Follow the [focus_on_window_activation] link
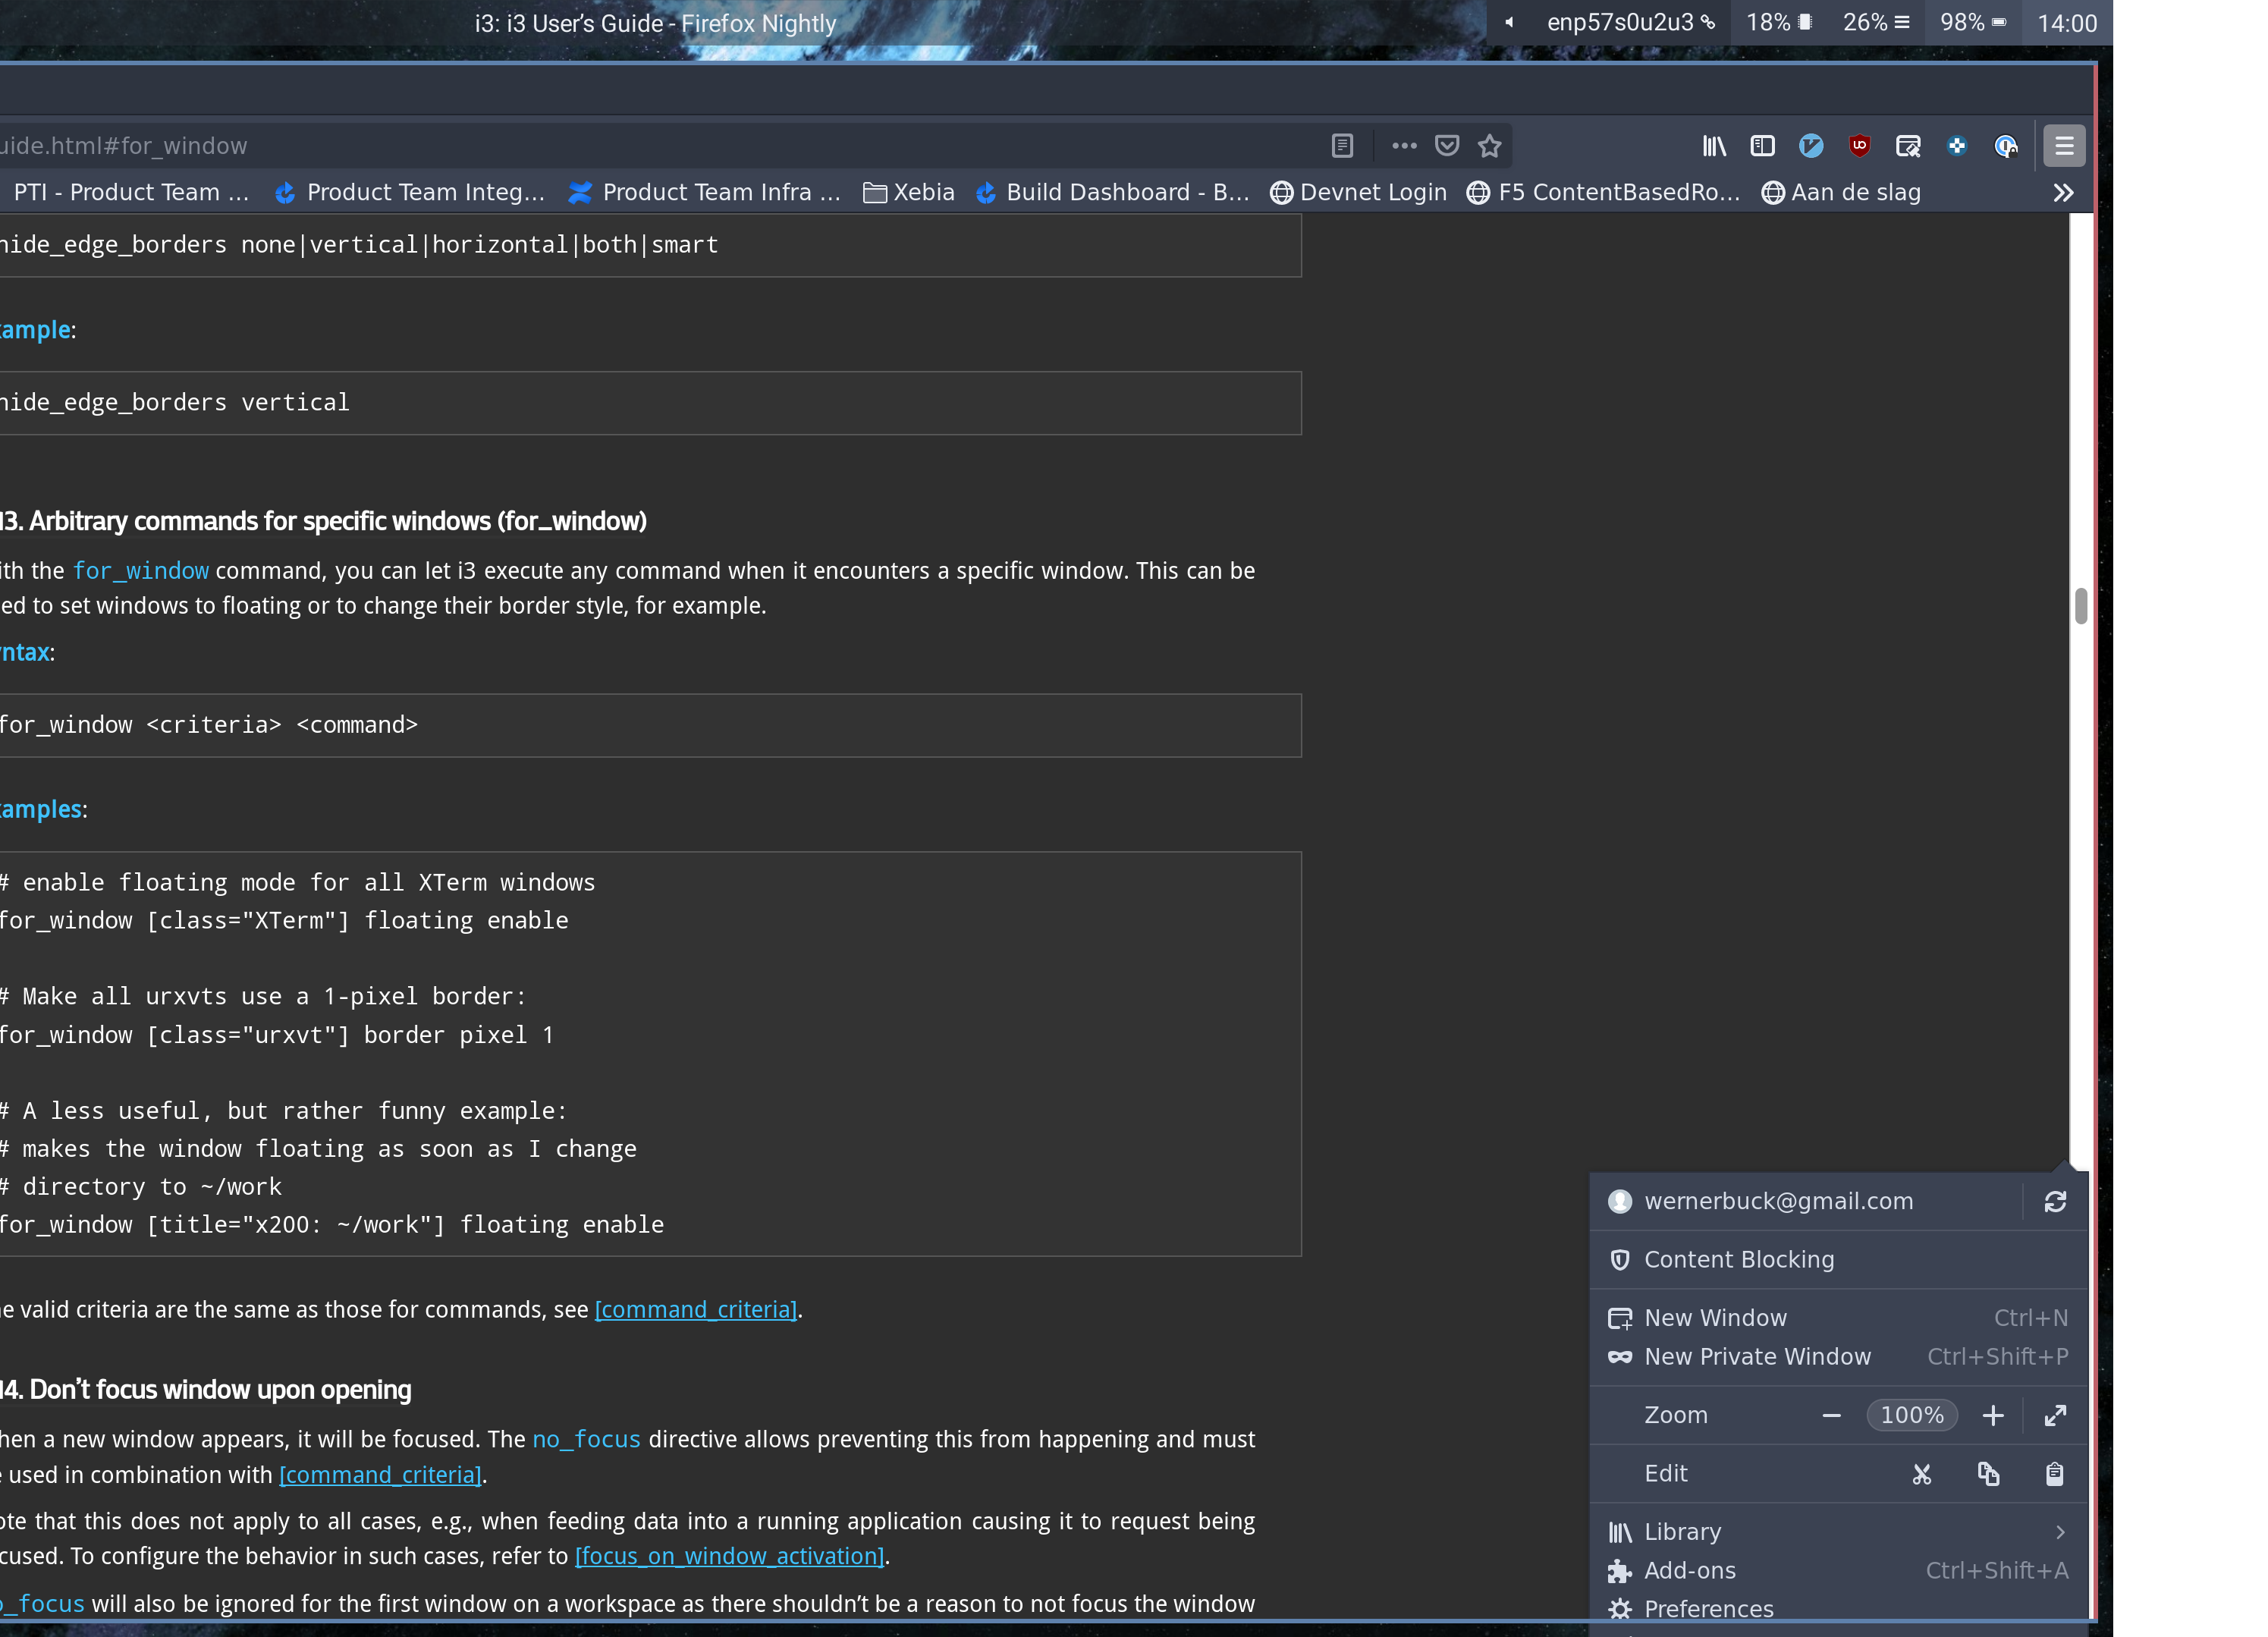This screenshot has height=1637, width=2268. 730,1556
